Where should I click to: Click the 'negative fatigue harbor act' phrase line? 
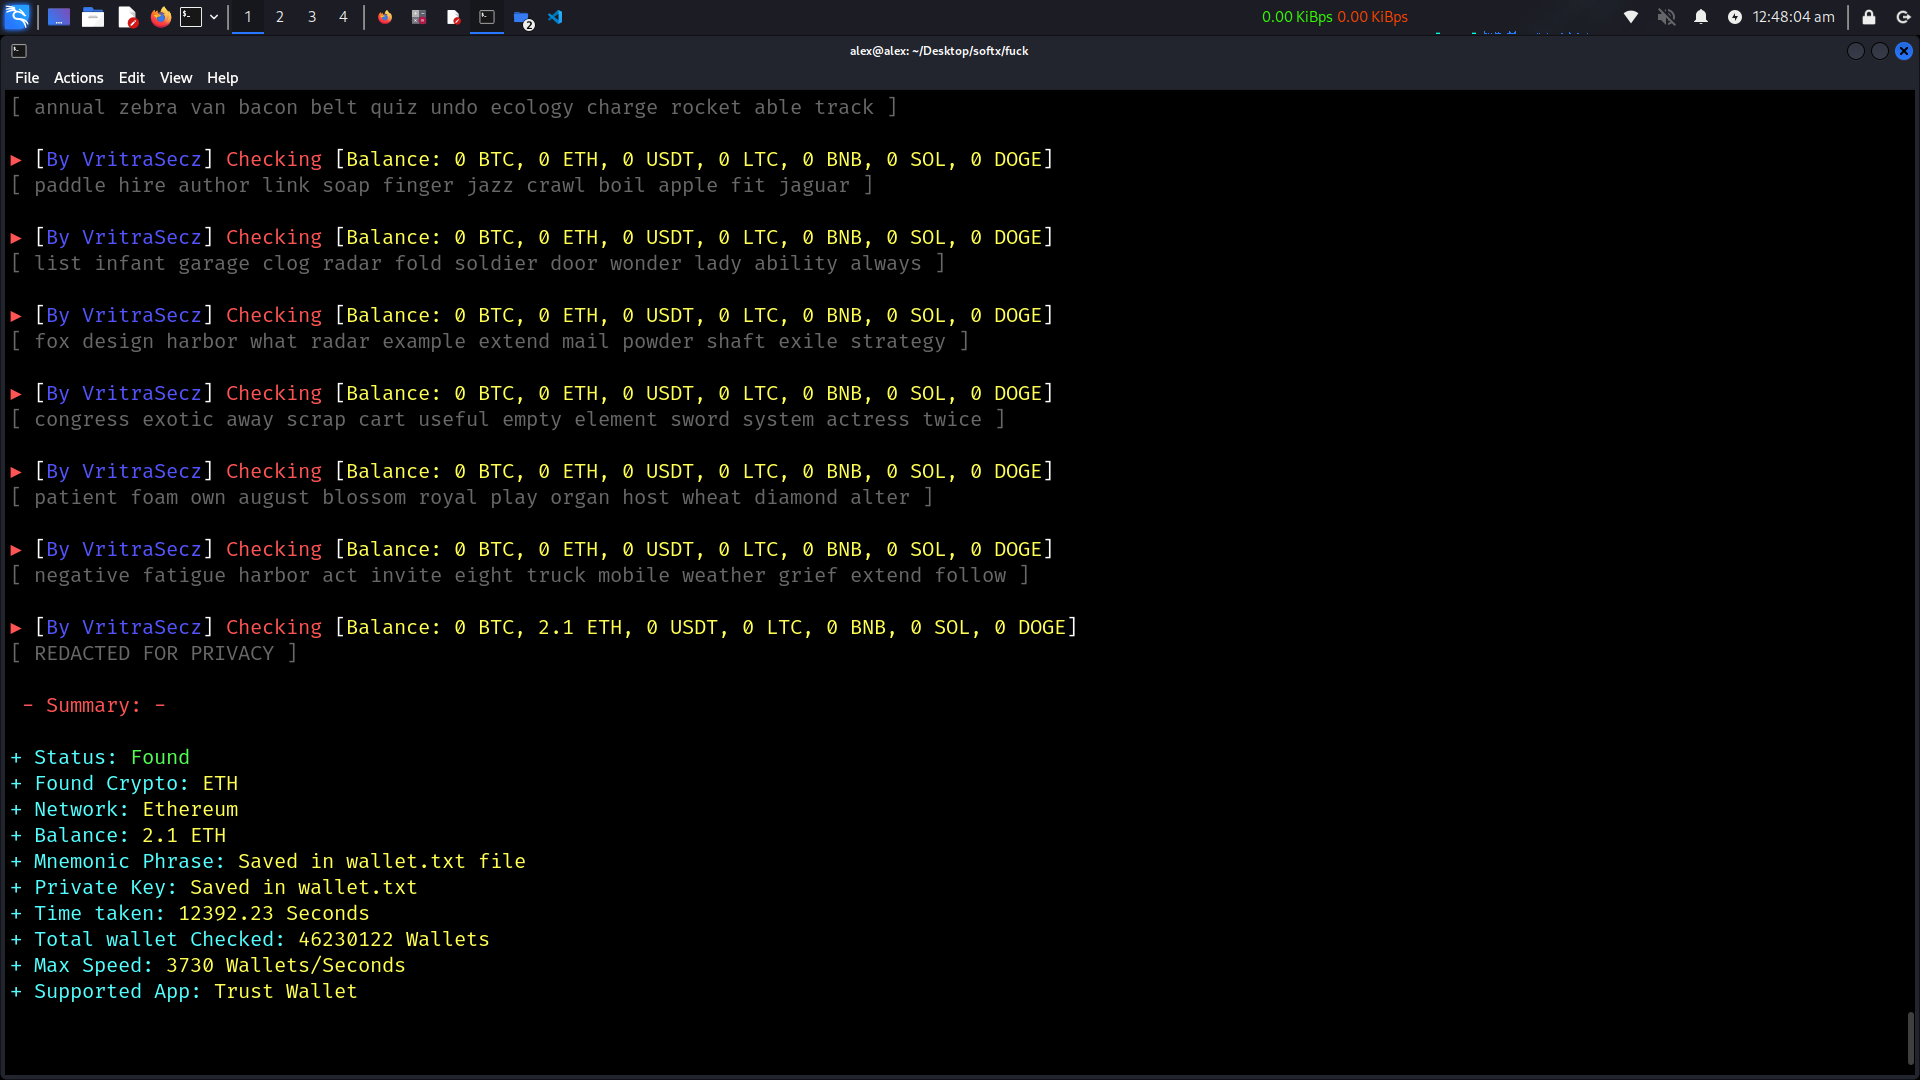[x=520, y=576]
